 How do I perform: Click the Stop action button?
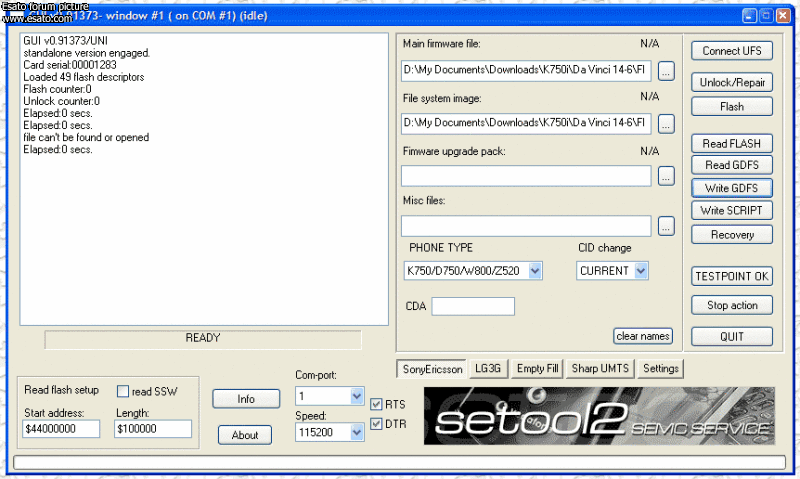tap(732, 306)
